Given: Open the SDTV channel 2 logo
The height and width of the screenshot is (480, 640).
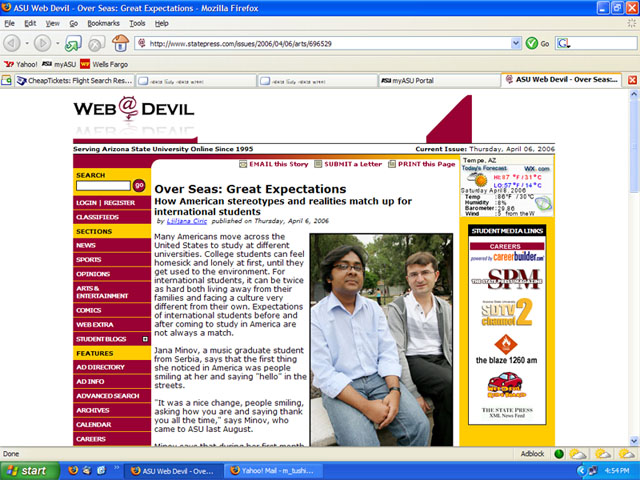Looking at the screenshot, I should click(507, 313).
